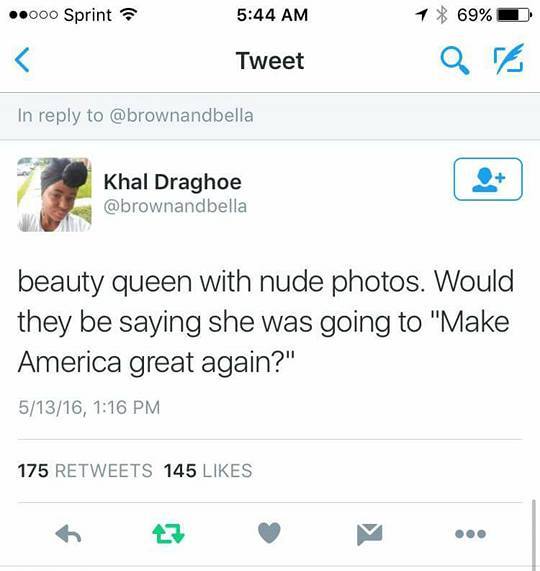Send tweet via direct message envelope
This screenshot has height=571, width=540.
[x=370, y=534]
